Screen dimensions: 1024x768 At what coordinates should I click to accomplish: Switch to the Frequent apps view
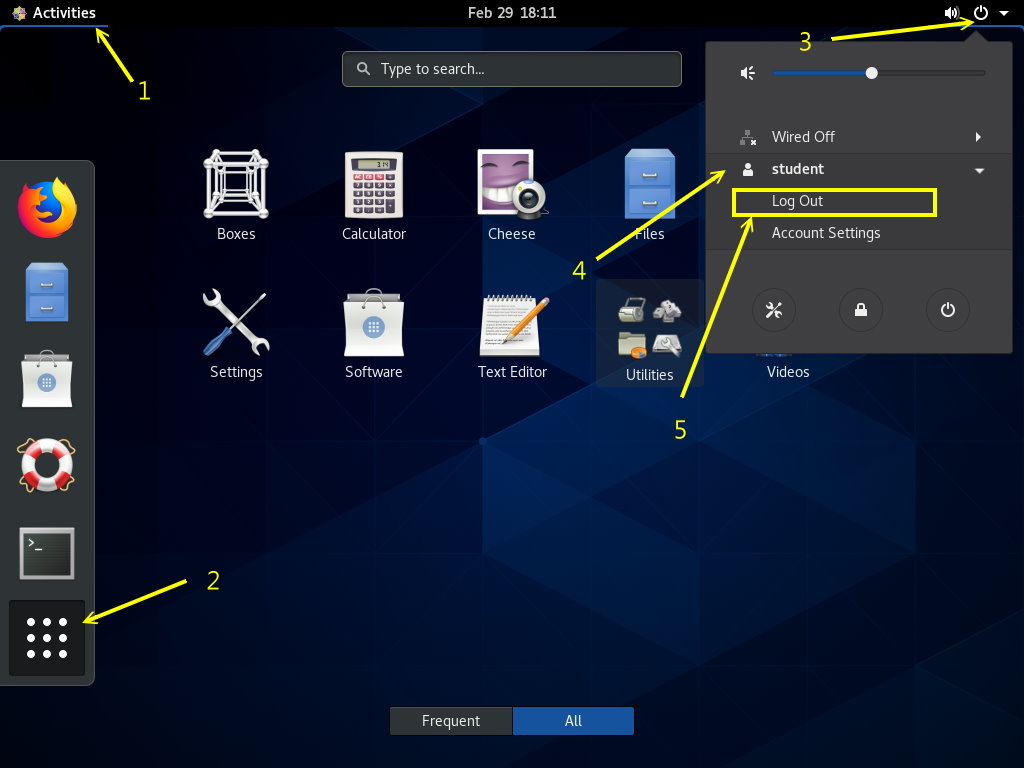pyautogui.click(x=451, y=721)
